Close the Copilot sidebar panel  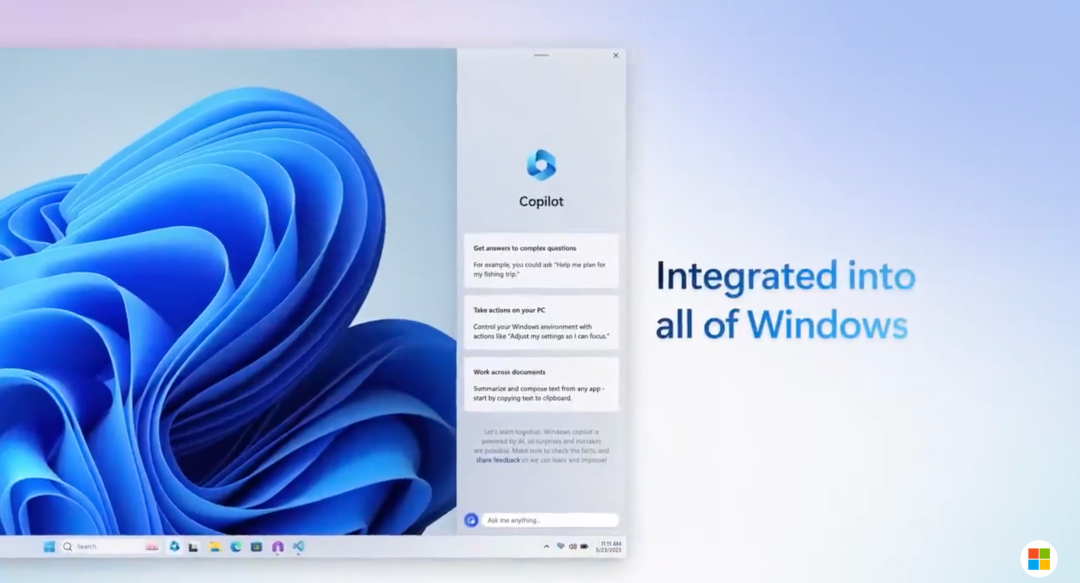[x=616, y=56]
